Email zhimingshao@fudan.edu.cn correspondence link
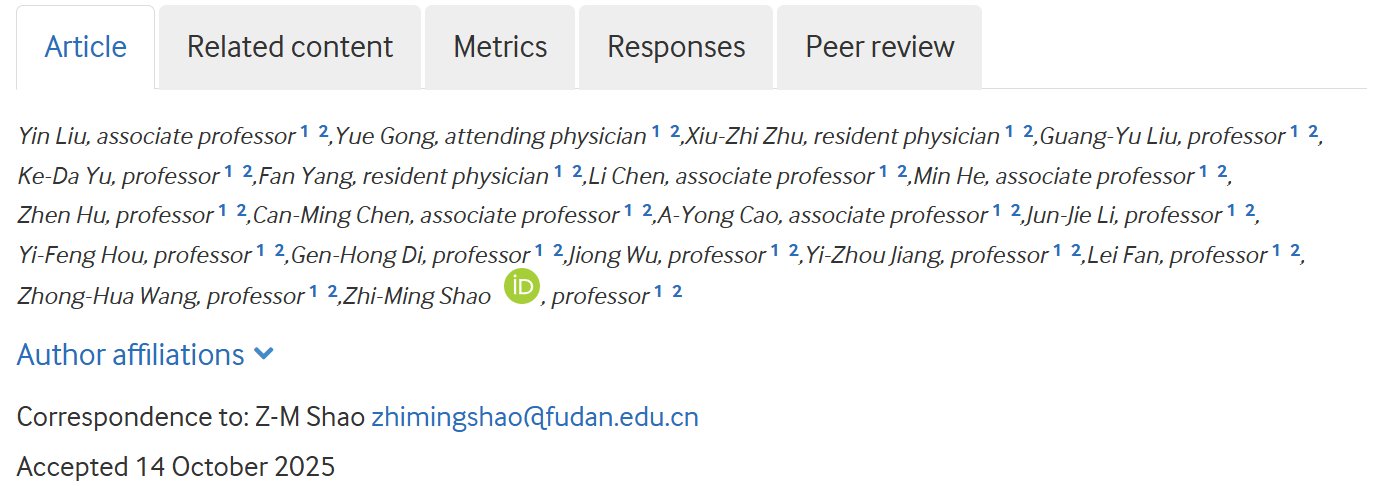Screen dimensions: 1395x486 (x=535, y=417)
